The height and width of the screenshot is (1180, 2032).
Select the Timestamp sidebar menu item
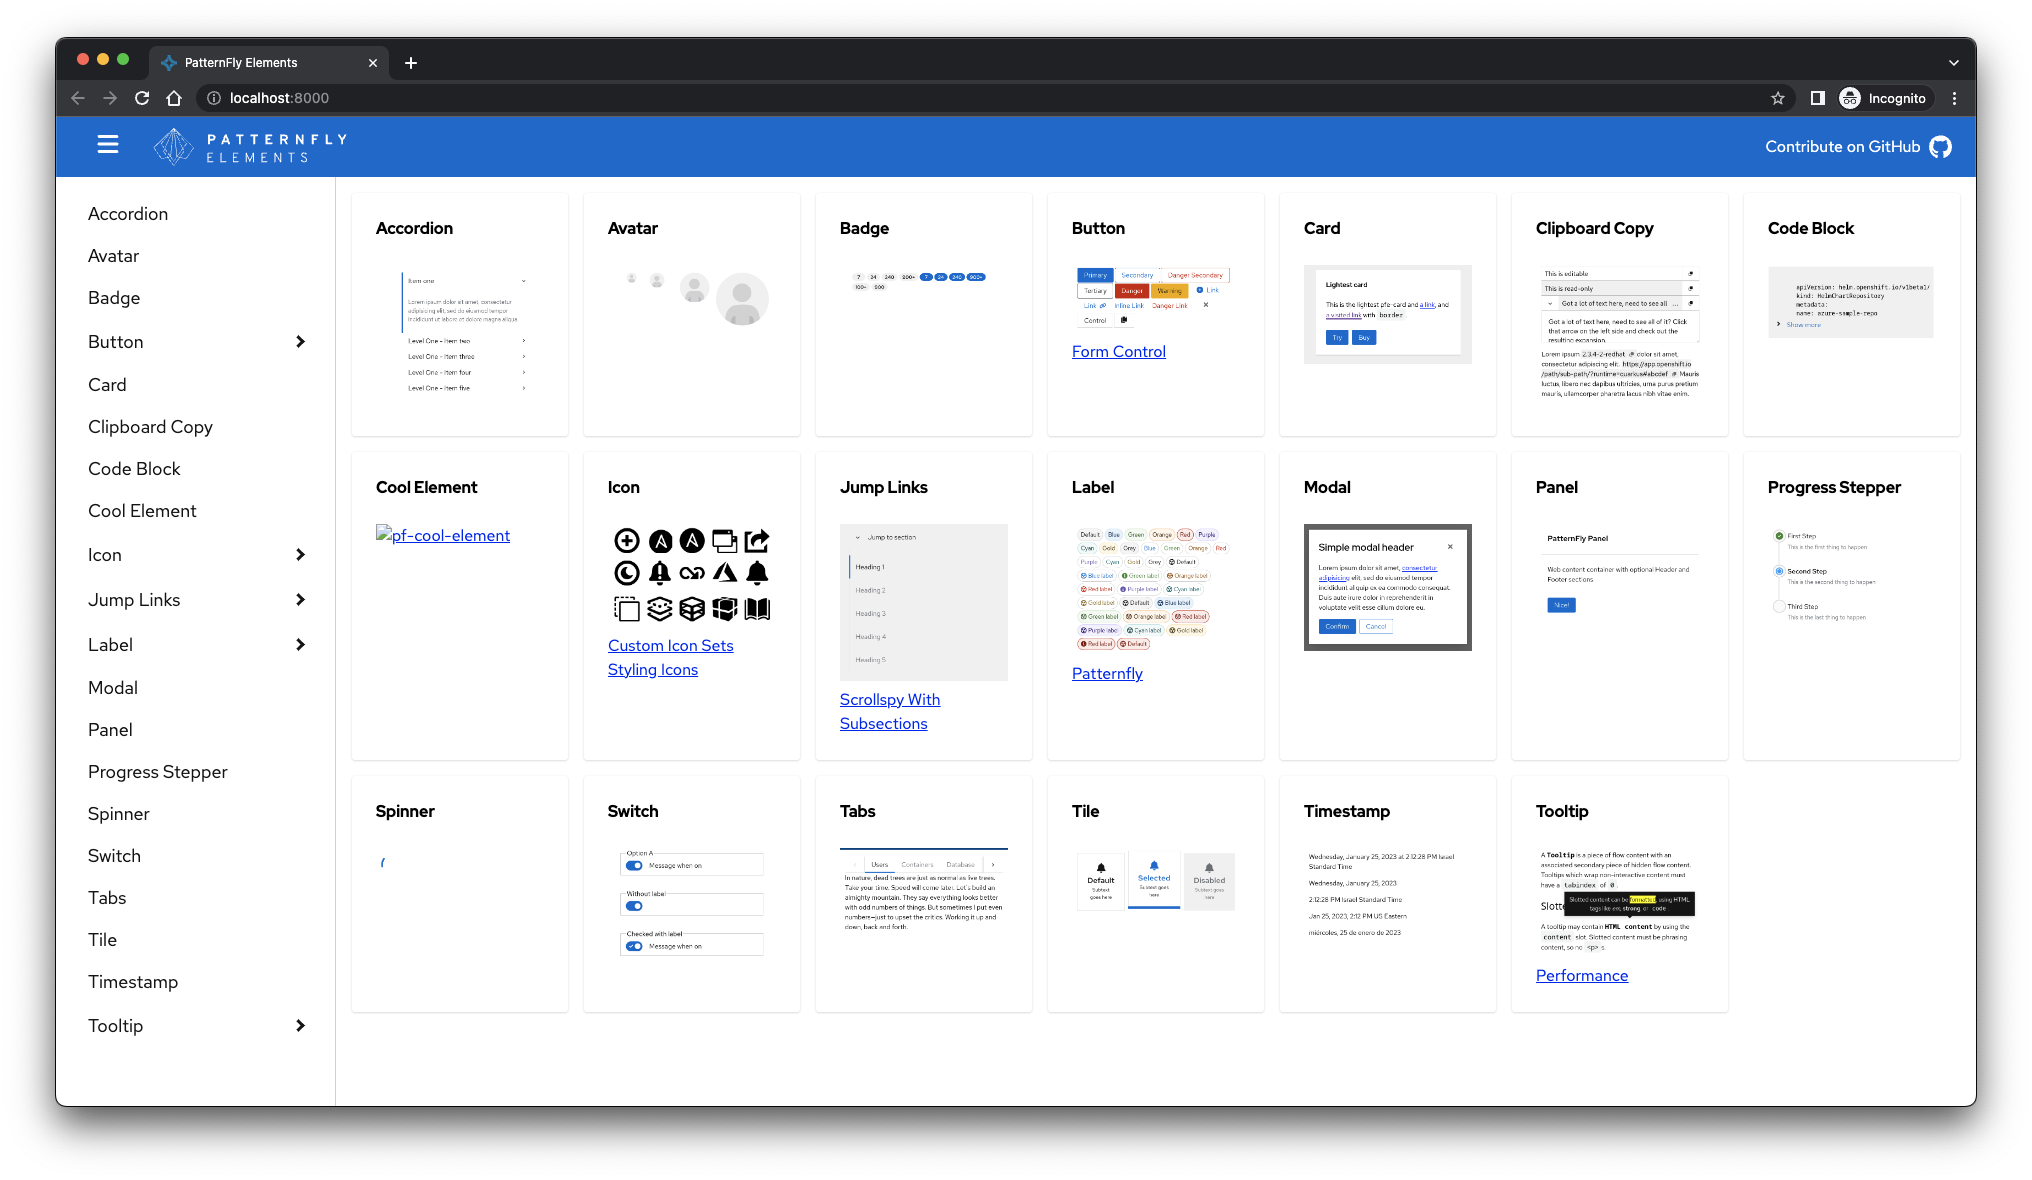(131, 982)
